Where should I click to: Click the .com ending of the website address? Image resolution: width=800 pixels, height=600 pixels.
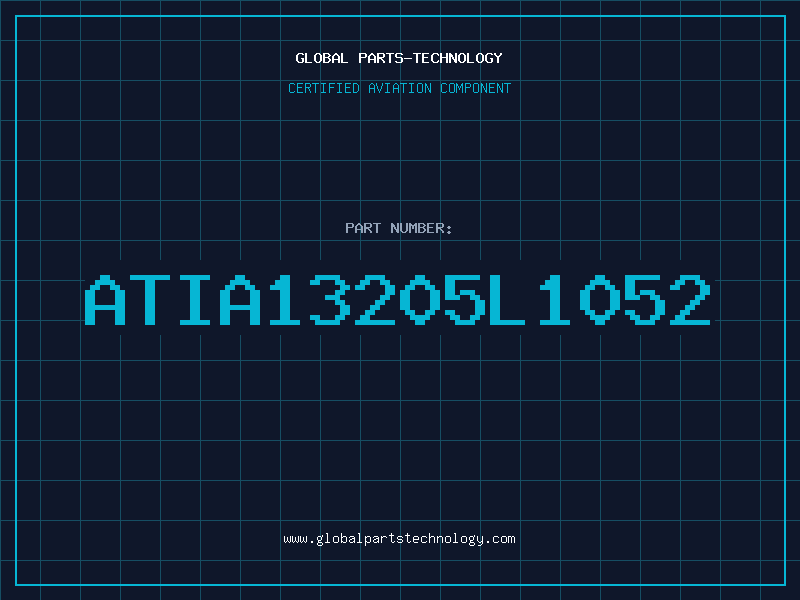pyautogui.click(x=499, y=539)
